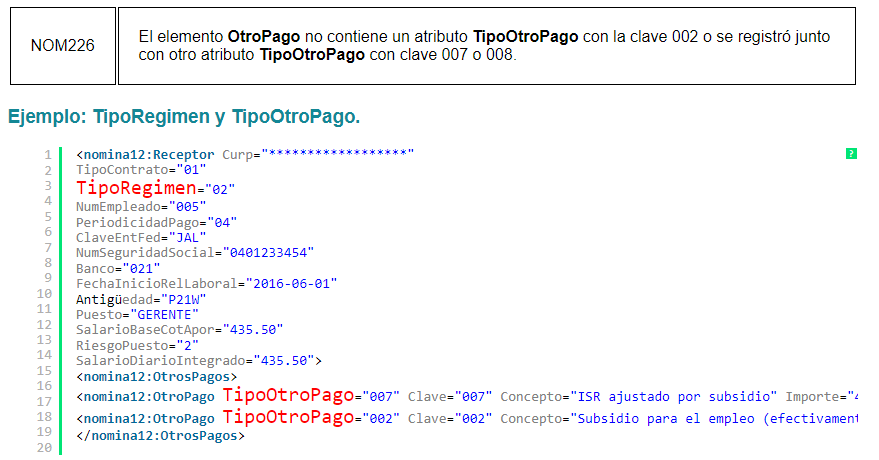
Task: Click the ClaveEntFed value "JAL"
Action: point(187,237)
